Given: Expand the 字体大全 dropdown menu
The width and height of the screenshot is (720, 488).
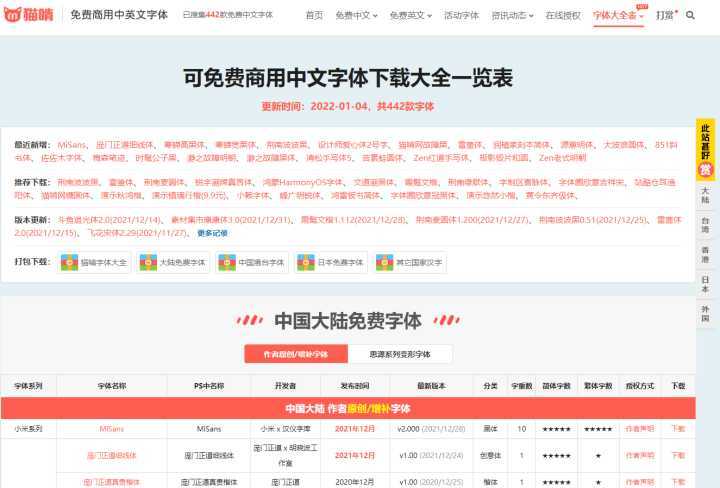Looking at the screenshot, I should [619, 15].
